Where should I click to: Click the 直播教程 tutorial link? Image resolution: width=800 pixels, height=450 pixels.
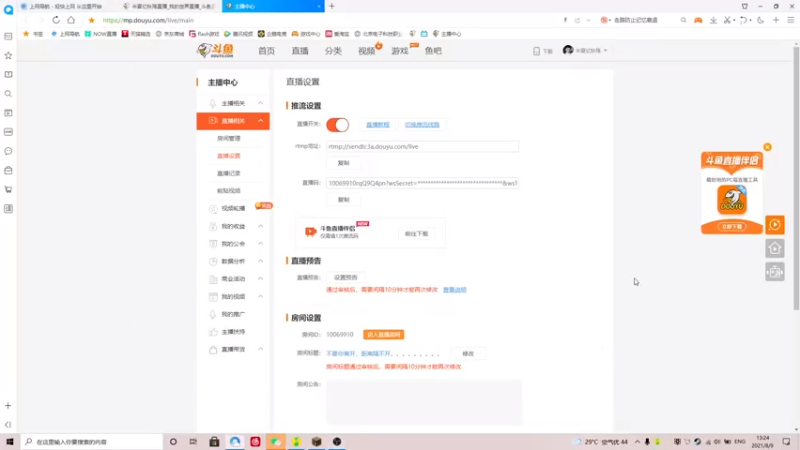click(x=378, y=124)
